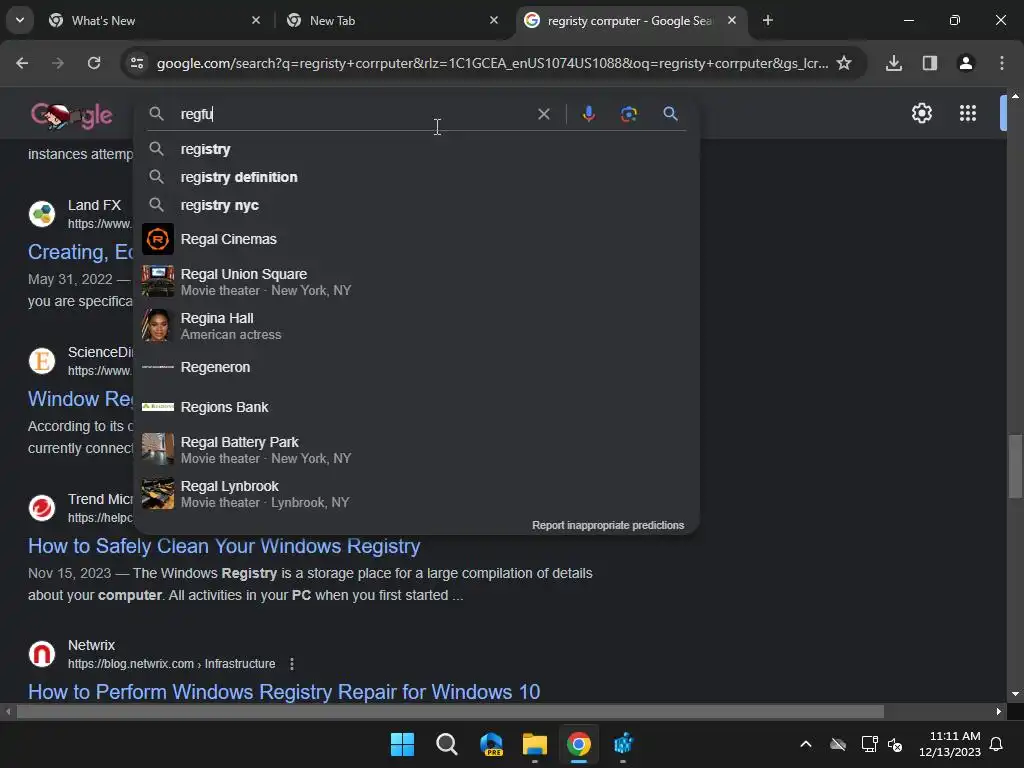Submit search using blue magnifier icon
Image resolution: width=1024 pixels, height=768 pixels.
click(x=670, y=114)
